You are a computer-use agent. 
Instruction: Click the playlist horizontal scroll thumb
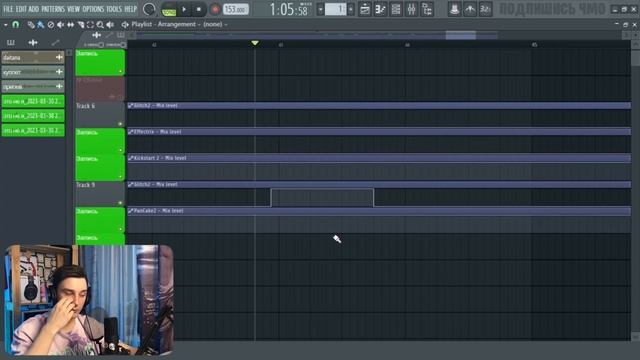(x=460, y=36)
